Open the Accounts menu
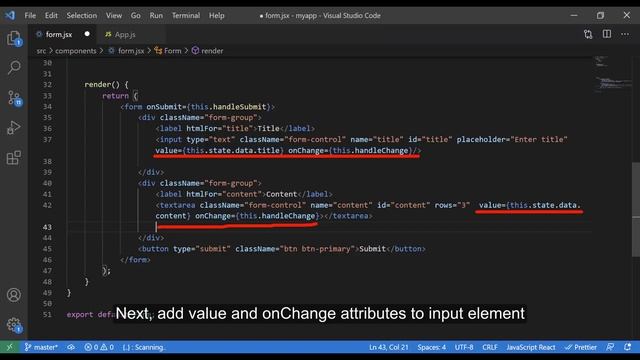The width and height of the screenshot is (640, 360). pos(14,295)
